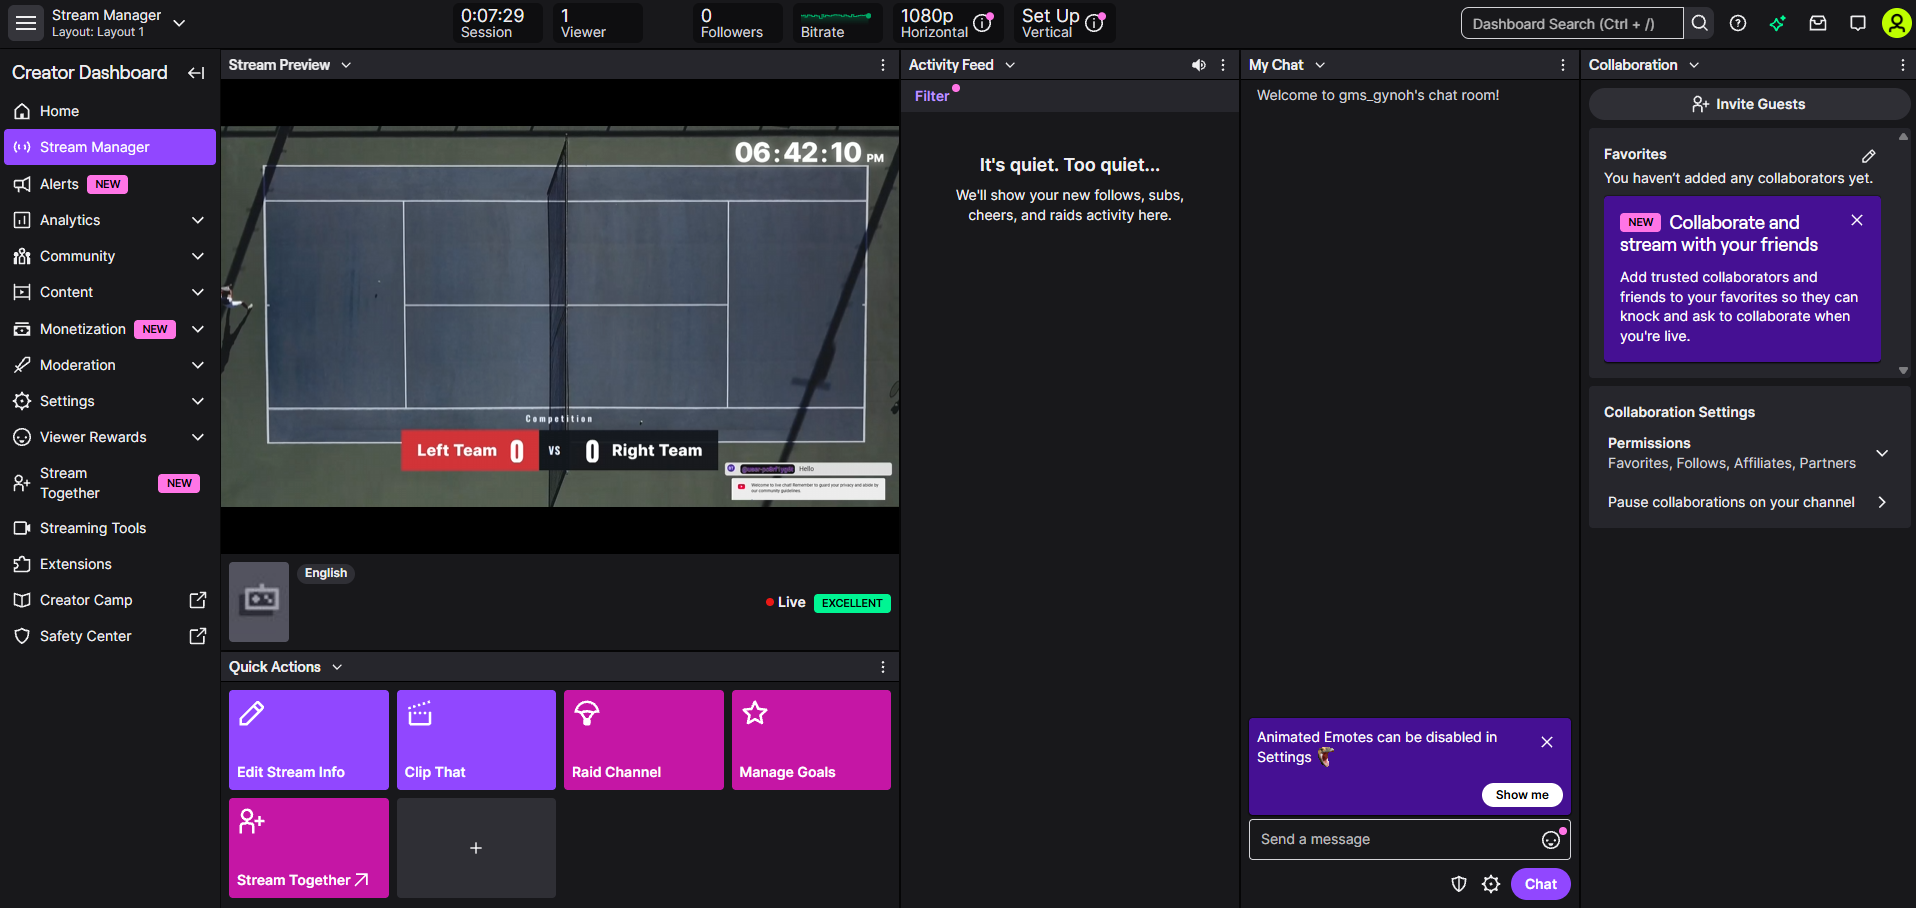Click the Invite Guests button
The width and height of the screenshot is (1916, 908).
click(1749, 104)
